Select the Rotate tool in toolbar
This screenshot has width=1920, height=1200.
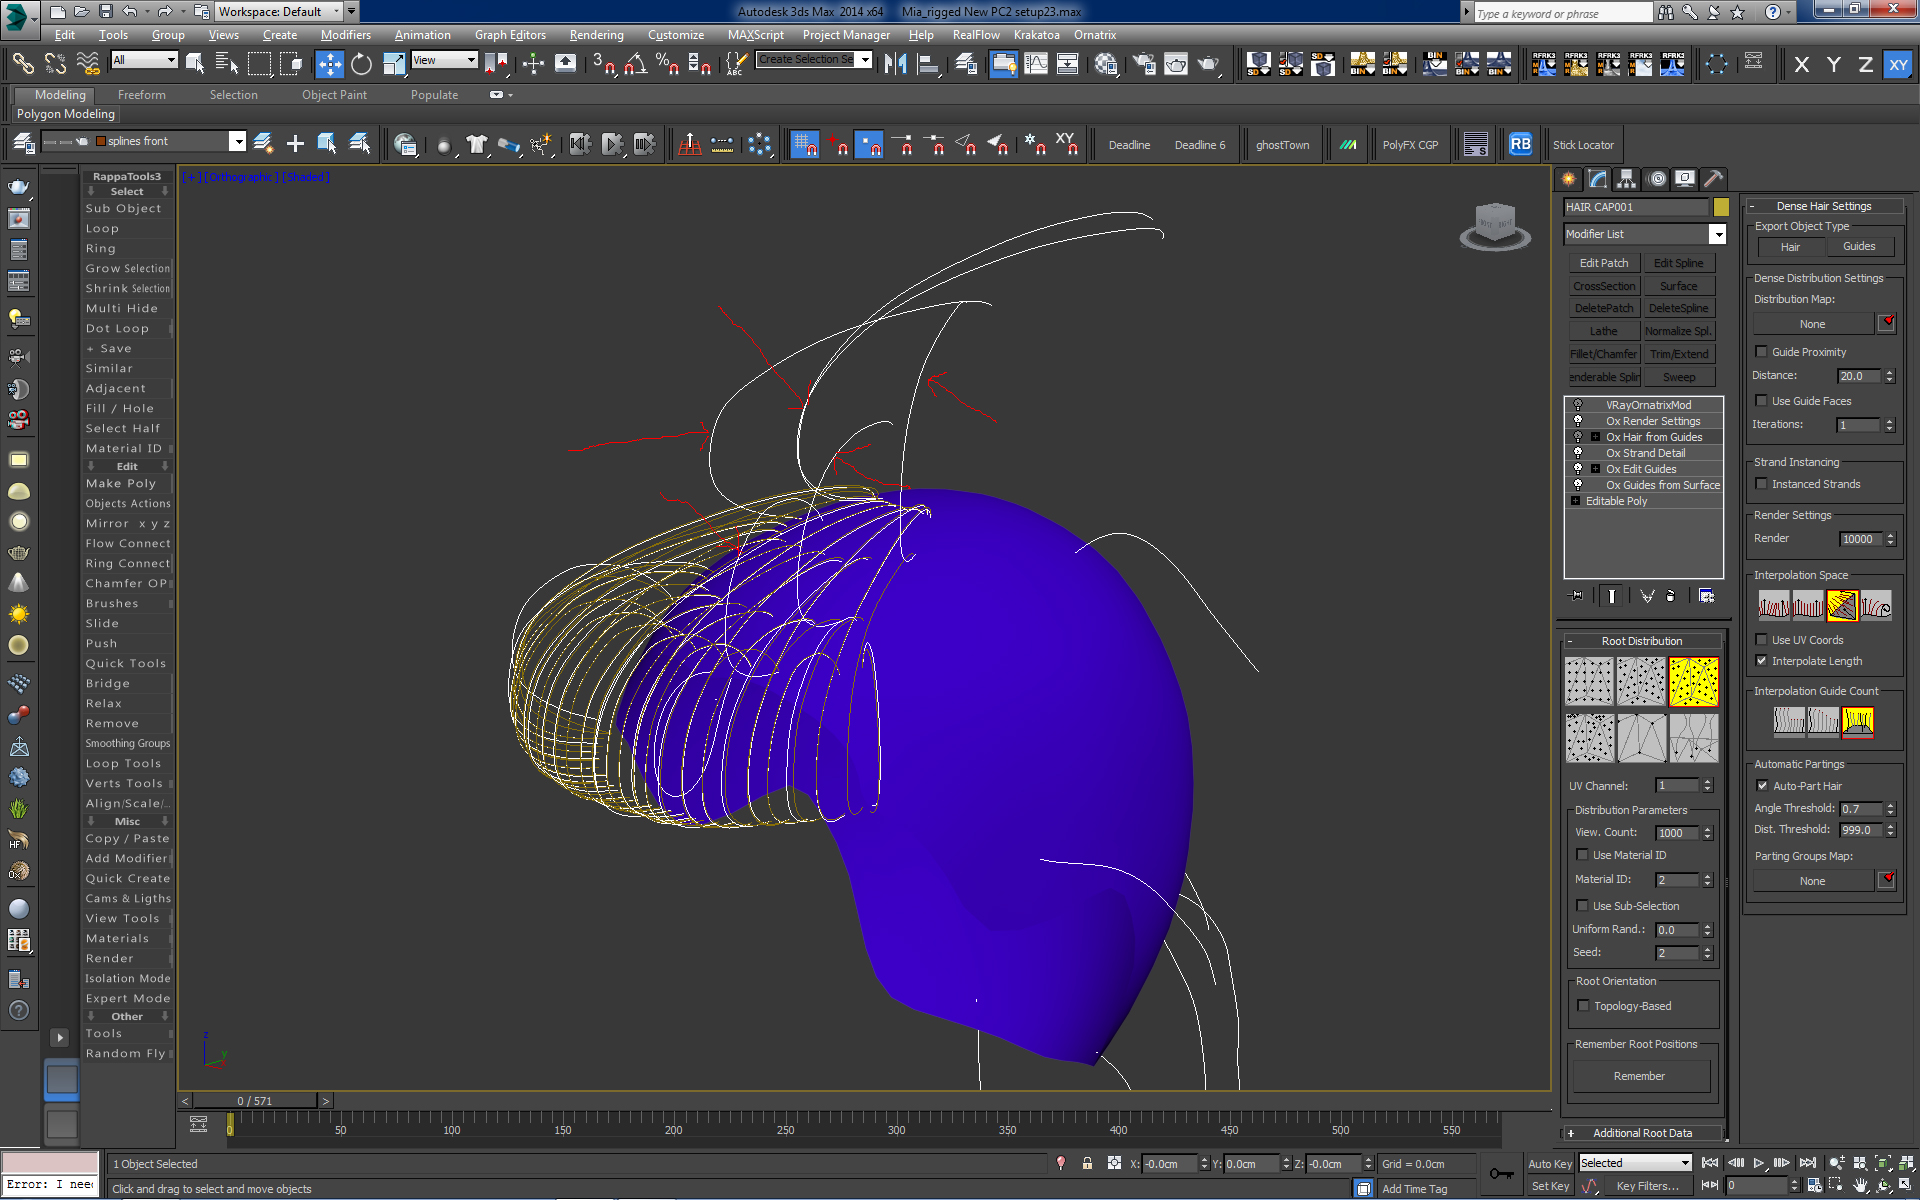click(x=361, y=64)
